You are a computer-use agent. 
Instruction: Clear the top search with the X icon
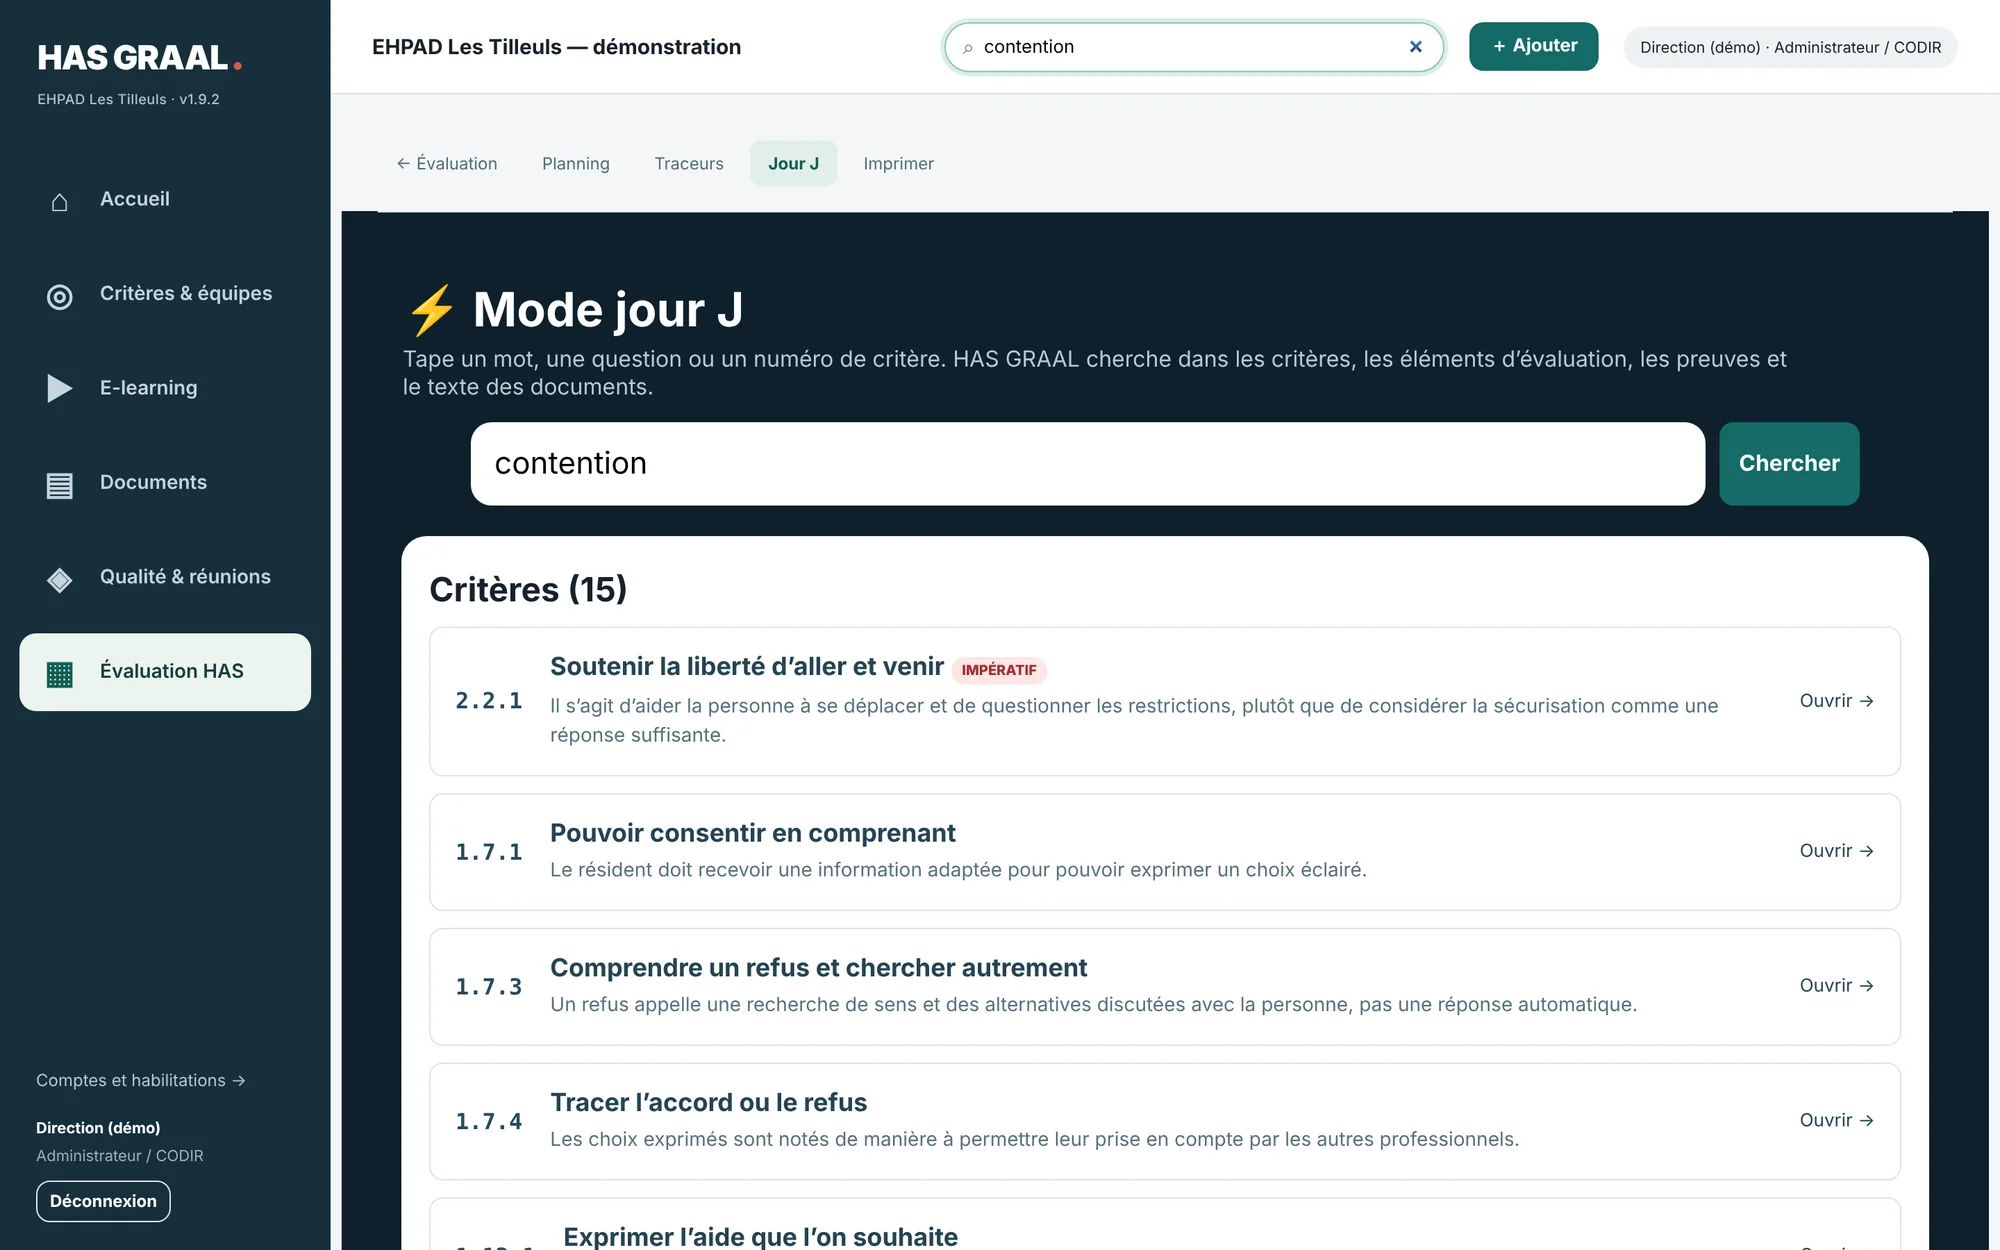pos(1415,47)
